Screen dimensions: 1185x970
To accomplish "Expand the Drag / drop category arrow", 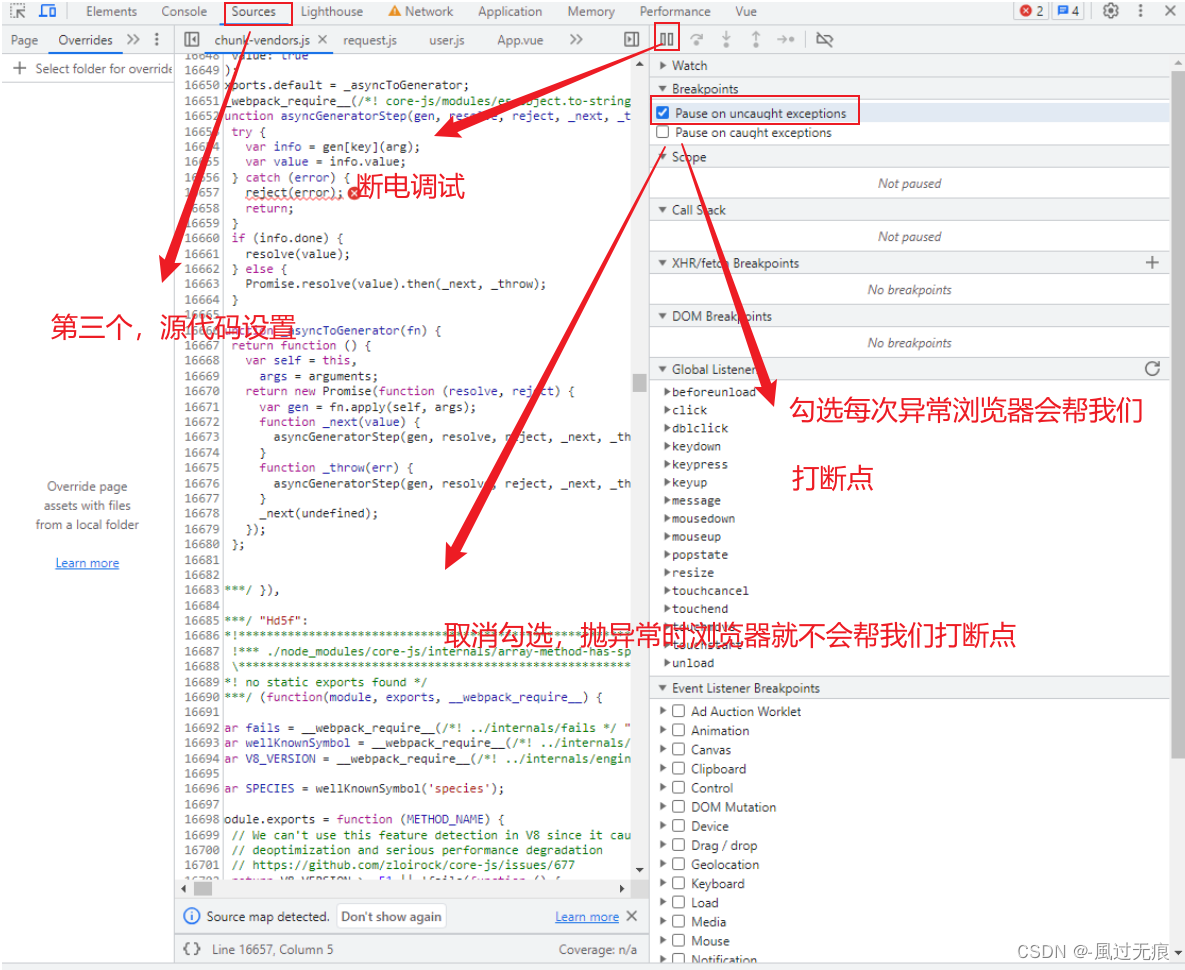I will (663, 845).
